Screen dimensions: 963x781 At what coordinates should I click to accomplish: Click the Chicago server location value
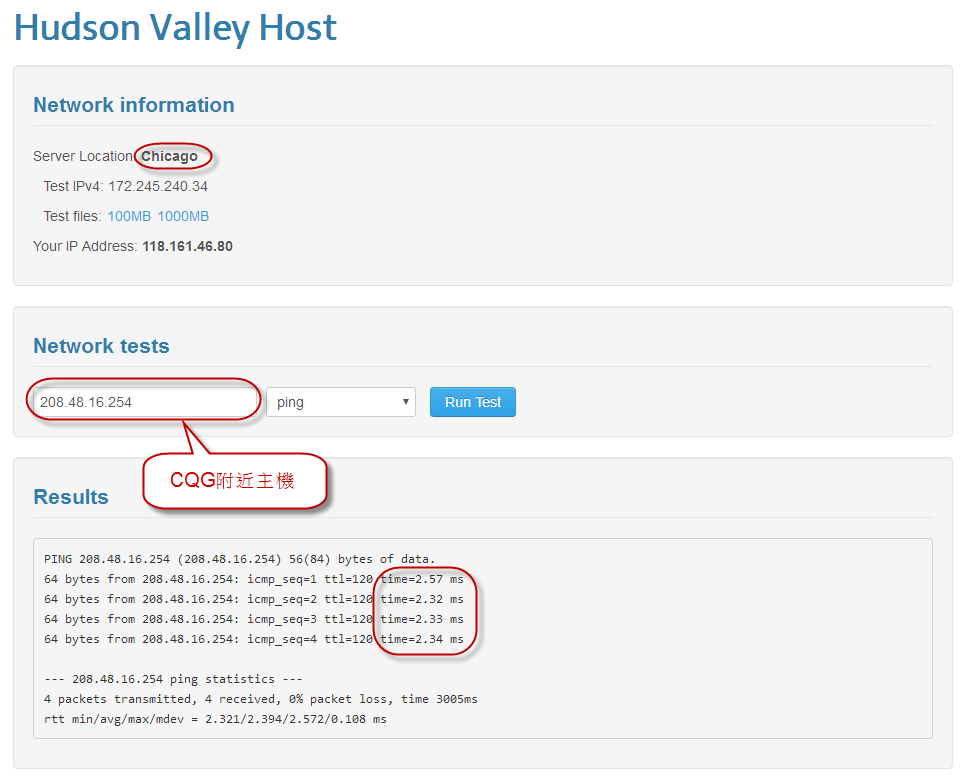[x=170, y=157]
